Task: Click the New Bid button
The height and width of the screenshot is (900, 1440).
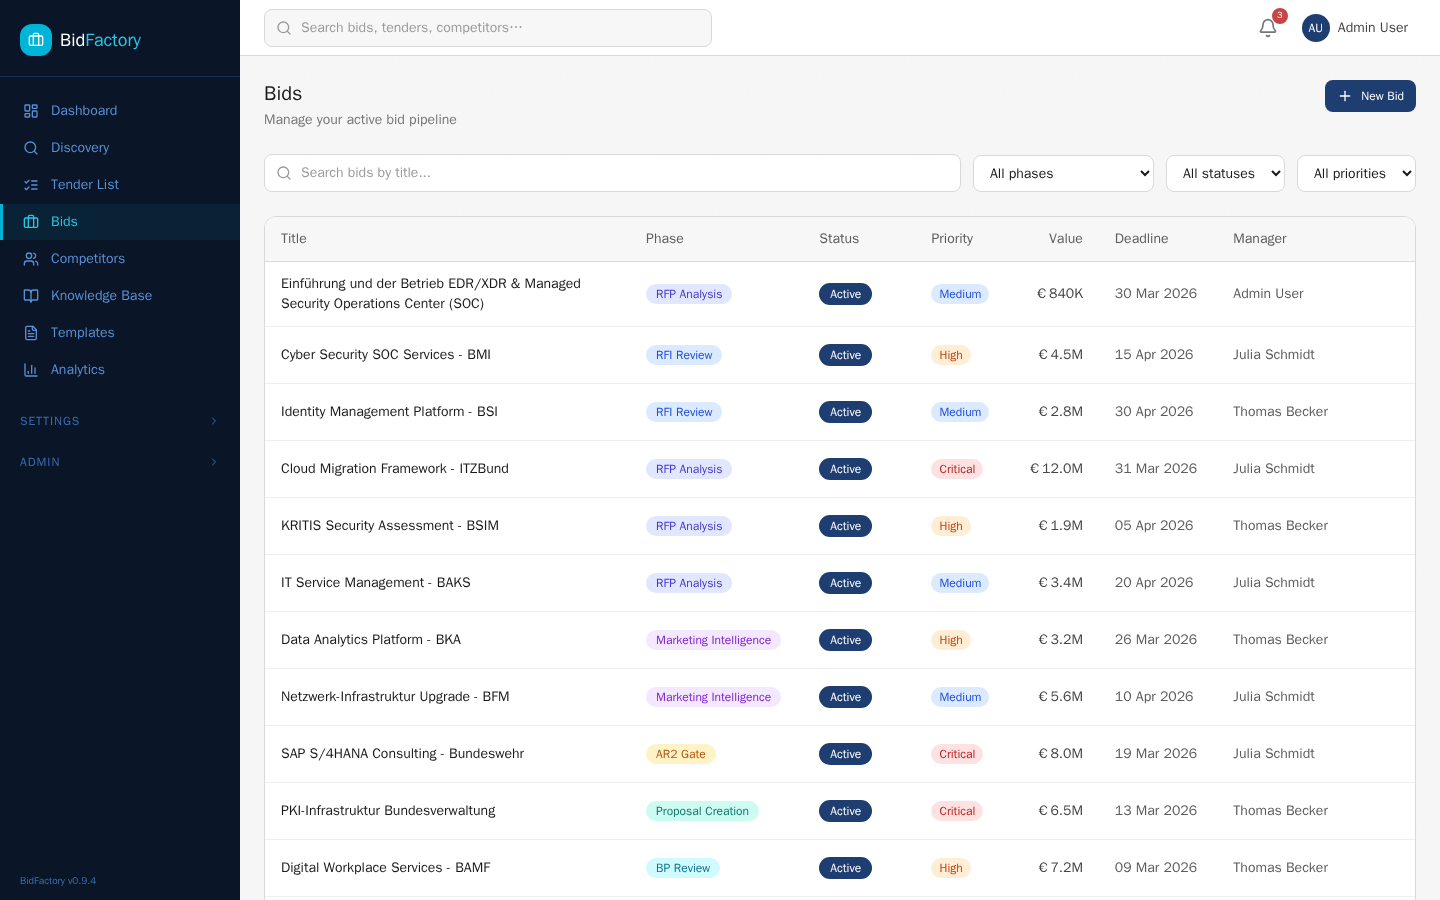Action: pyautogui.click(x=1370, y=96)
